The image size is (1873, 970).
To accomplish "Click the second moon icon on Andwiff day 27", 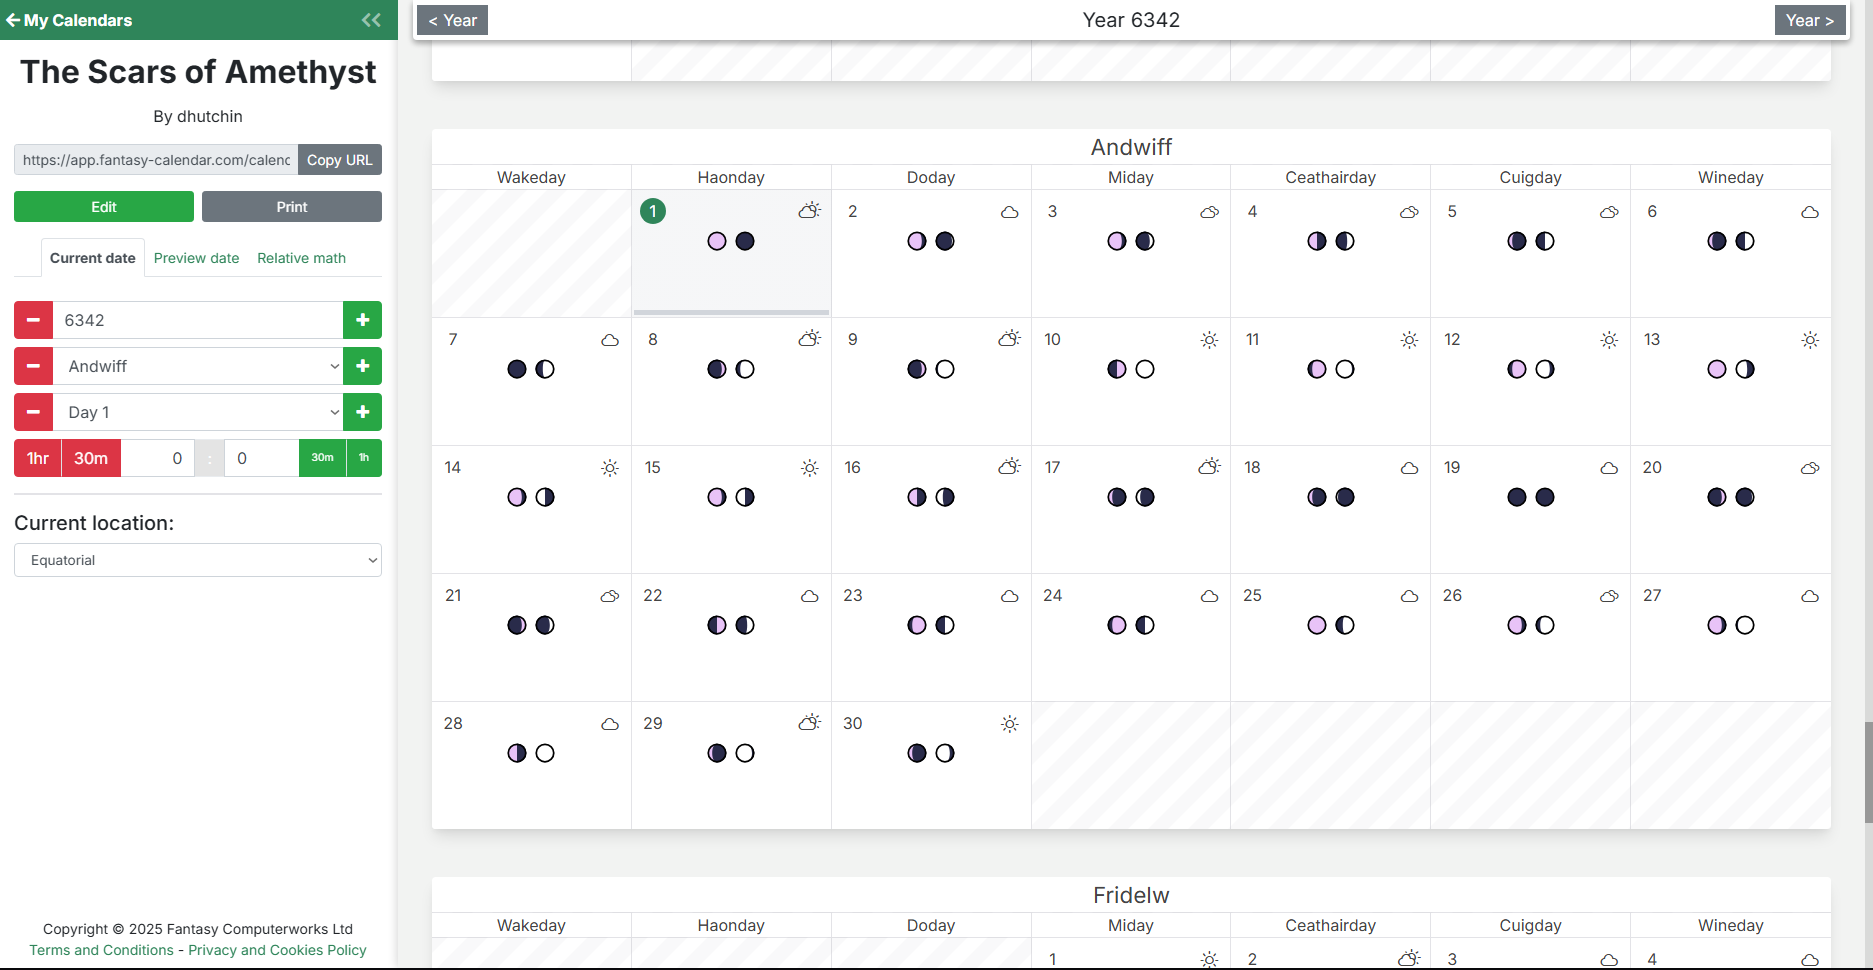I will click(x=1745, y=625).
